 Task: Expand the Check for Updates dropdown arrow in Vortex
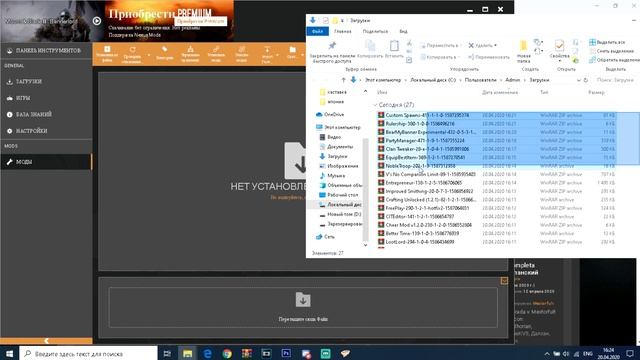coord(149,55)
